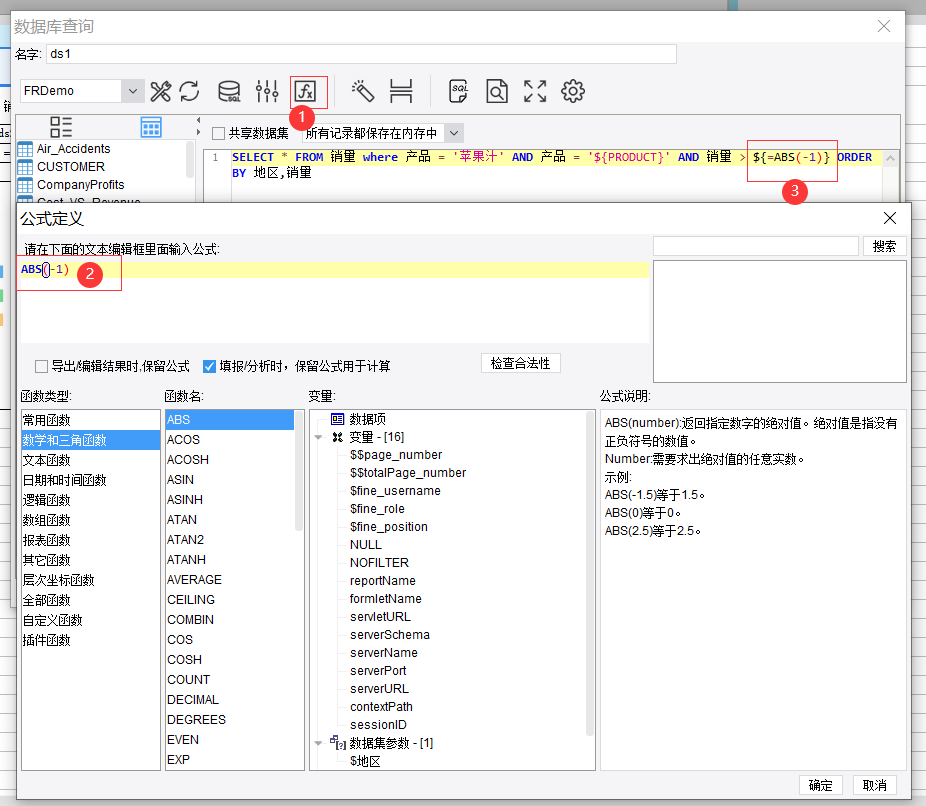The height and width of the screenshot is (806, 926).
Task: Select 文本函数 in function type list
Action: (47, 460)
